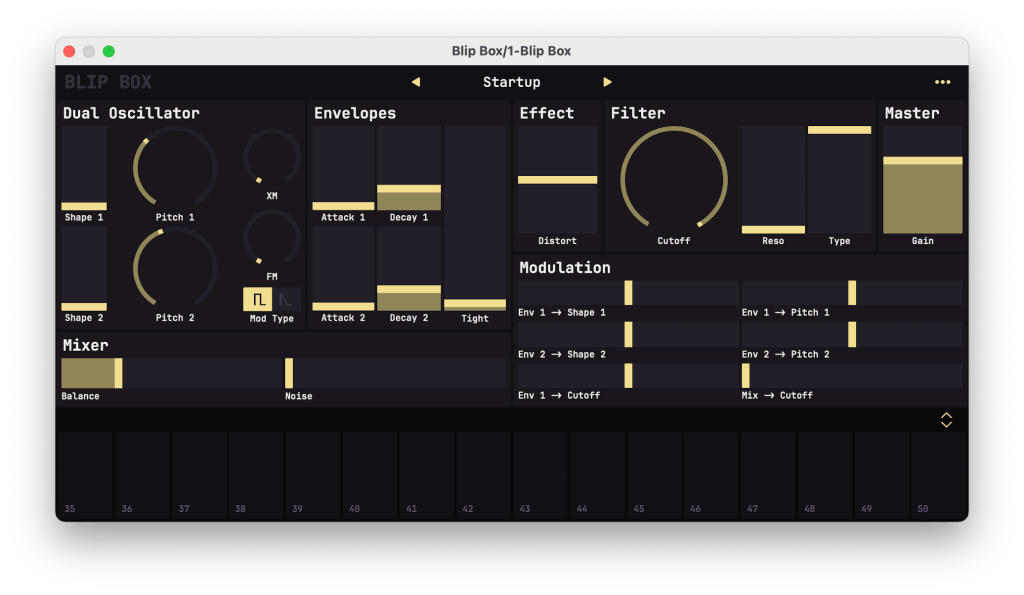Select the square wave Mod Type icon
Screen dimensions: 1024x595
(256, 298)
